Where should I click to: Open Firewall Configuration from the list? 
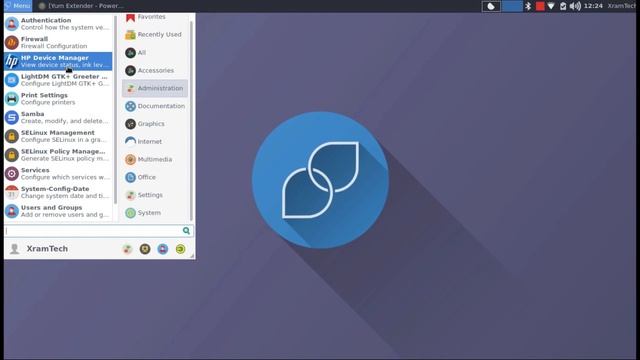click(x=58, y=42)
